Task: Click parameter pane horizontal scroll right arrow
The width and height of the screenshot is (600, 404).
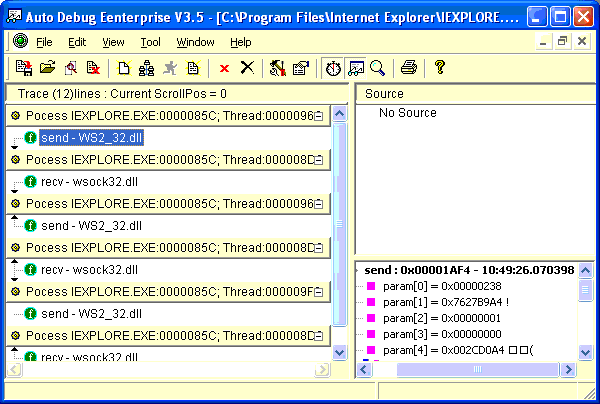Action: pyautogui.click(x=569, y=370)
